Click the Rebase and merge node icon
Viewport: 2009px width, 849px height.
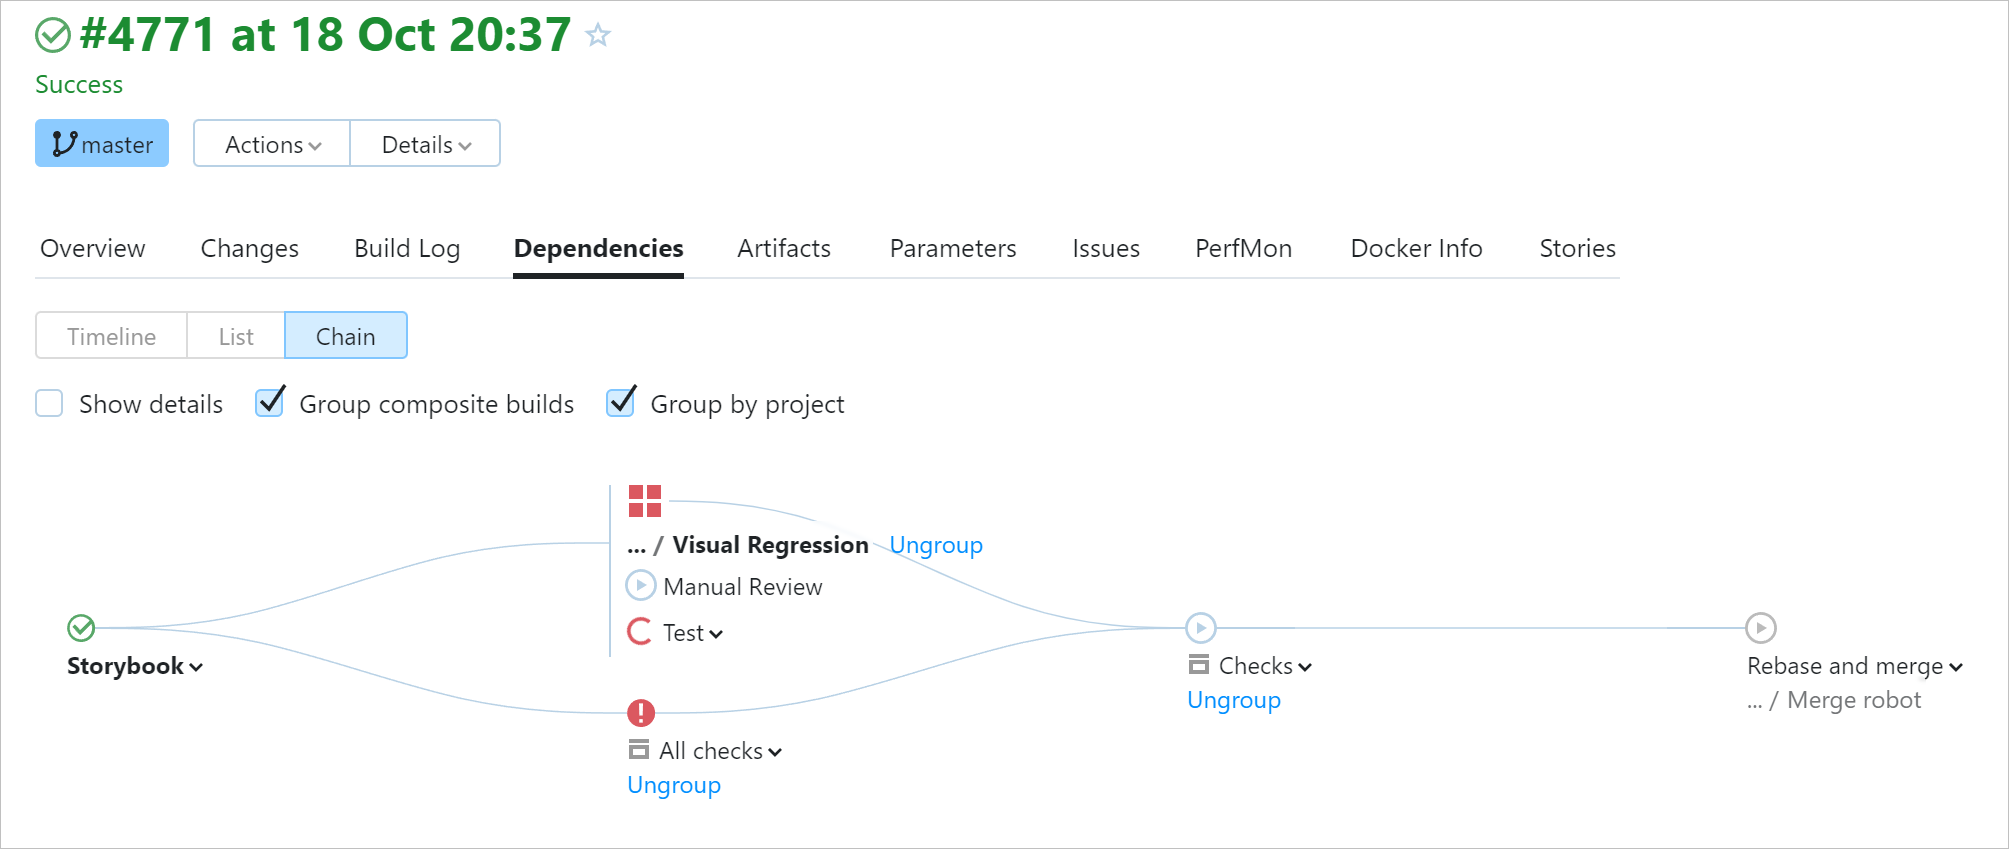pyautogui.click(x=1760, y=628)
